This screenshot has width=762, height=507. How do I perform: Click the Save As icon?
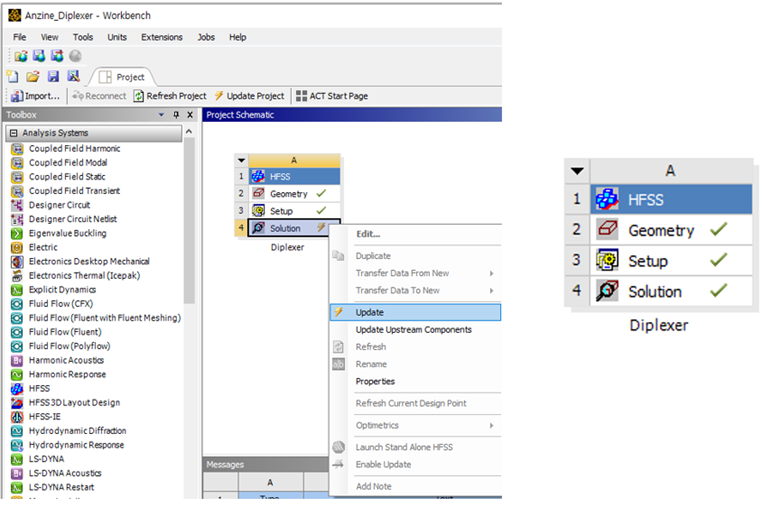click(x=73, y=76)
